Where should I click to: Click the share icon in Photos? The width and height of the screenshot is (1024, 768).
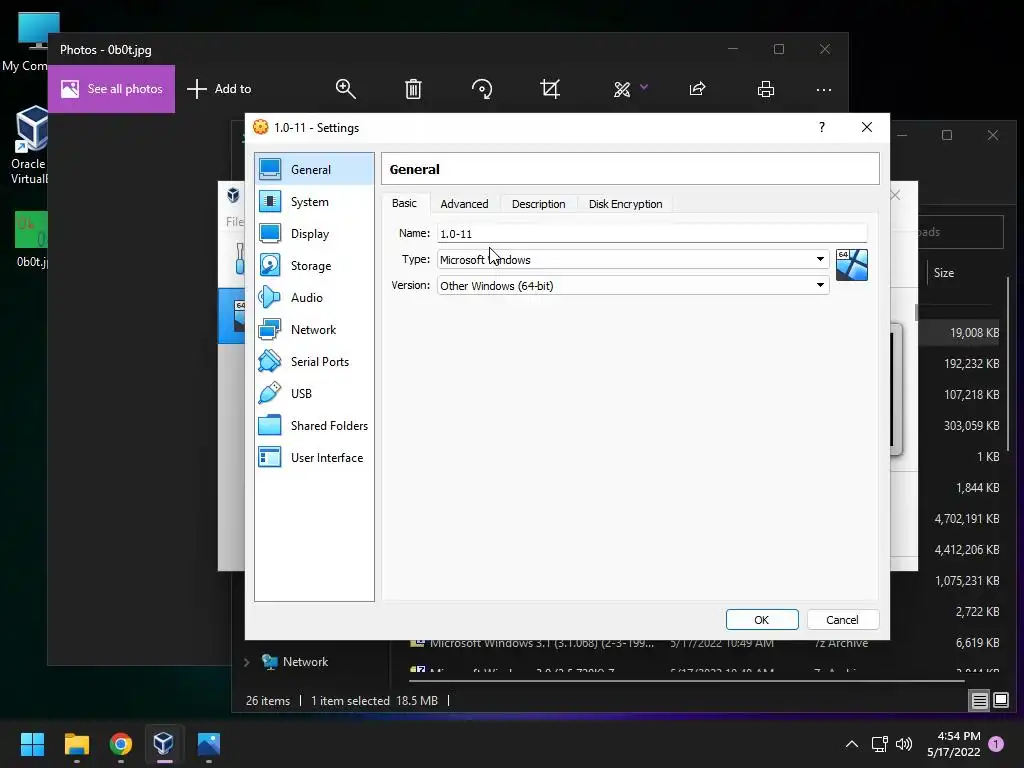pyautogui.click(x=697, y=89)
